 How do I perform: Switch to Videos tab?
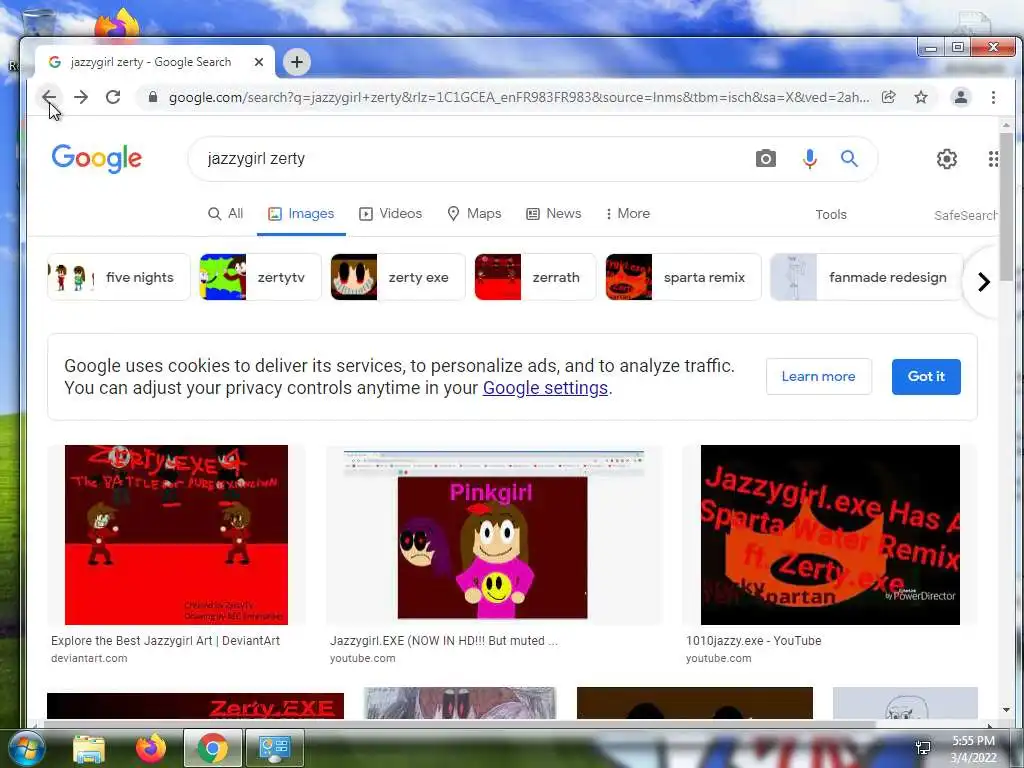coord(391,214)
